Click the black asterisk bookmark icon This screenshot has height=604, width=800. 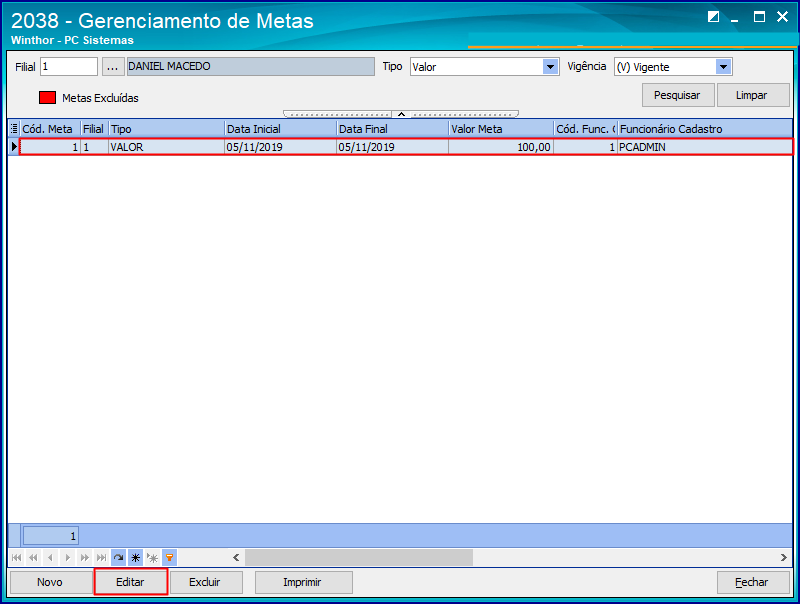point(136,558)
